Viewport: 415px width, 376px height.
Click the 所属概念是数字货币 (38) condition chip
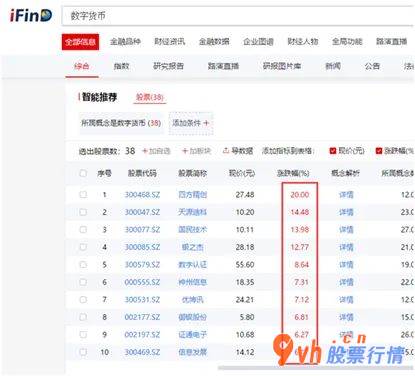[x=121, y=123]
